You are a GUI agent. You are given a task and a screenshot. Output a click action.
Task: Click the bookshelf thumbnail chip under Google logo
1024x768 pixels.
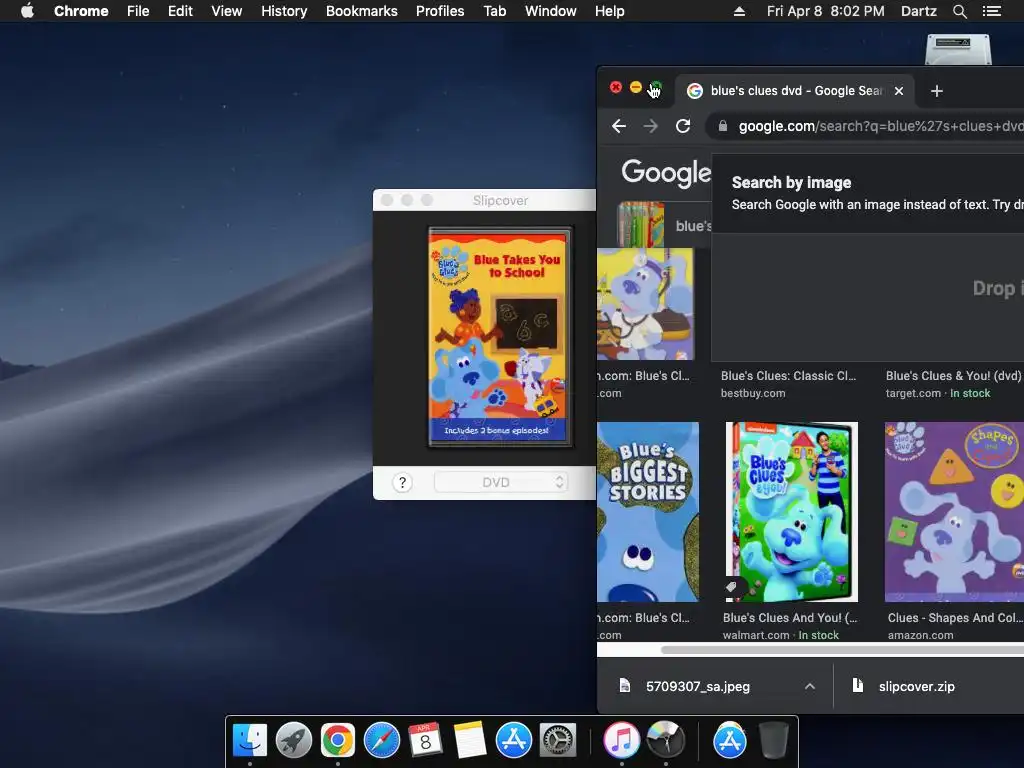[641, 225]
